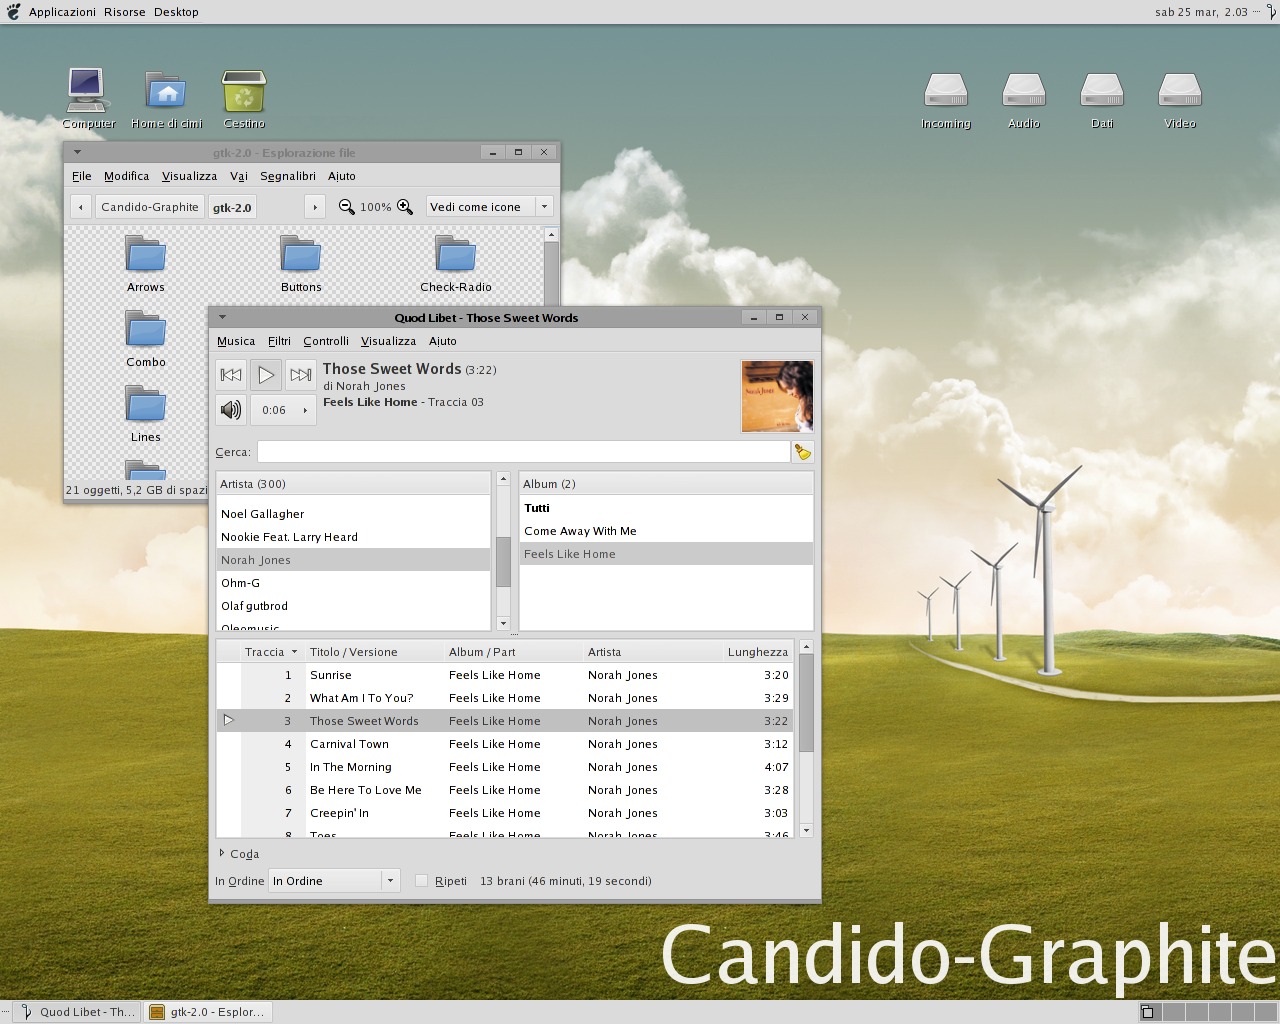
Task: Select the Carnival Town track
Action: (505, 744)
